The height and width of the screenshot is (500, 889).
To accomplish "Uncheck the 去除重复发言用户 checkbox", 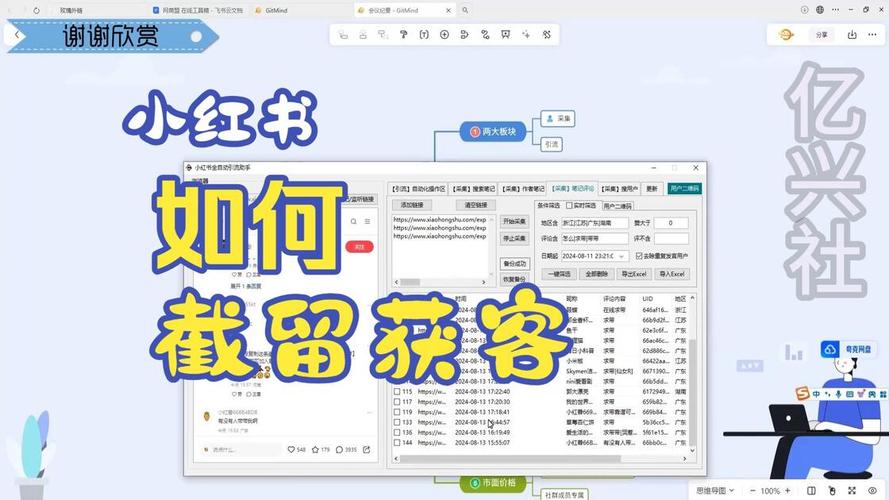I will coord(639,256).
